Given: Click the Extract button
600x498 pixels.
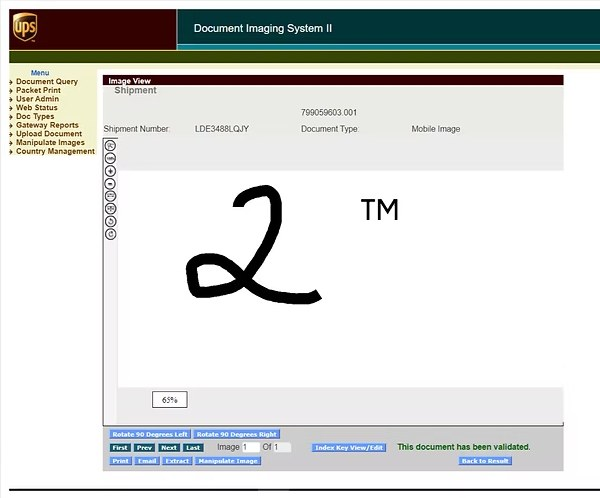Looking at the screenshot, I should [177, 461].
